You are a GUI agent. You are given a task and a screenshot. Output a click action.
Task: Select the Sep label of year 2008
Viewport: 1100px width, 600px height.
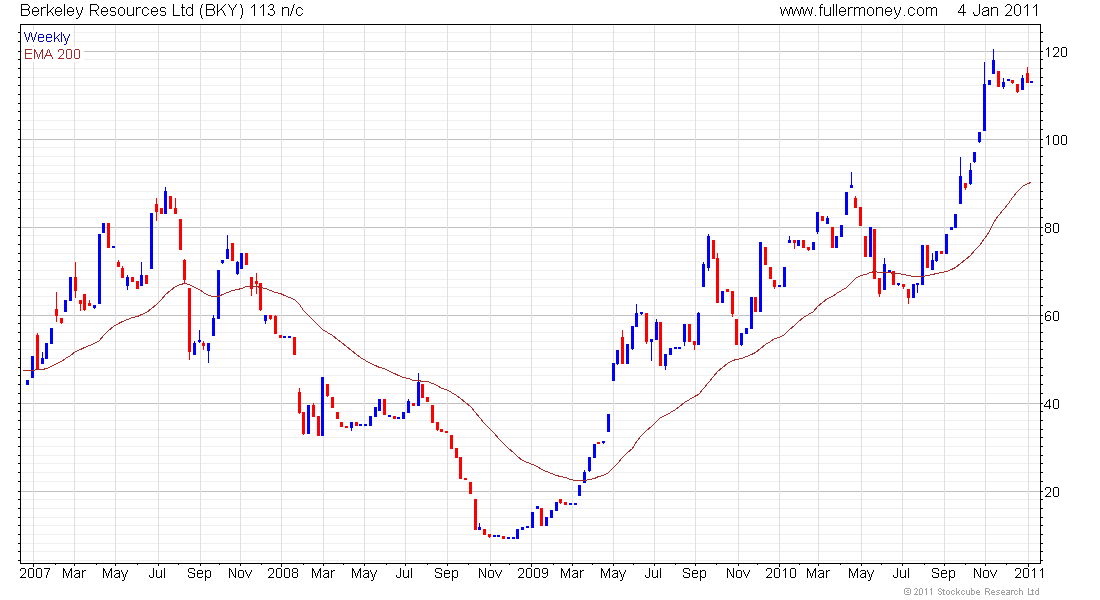pos(446,573)
